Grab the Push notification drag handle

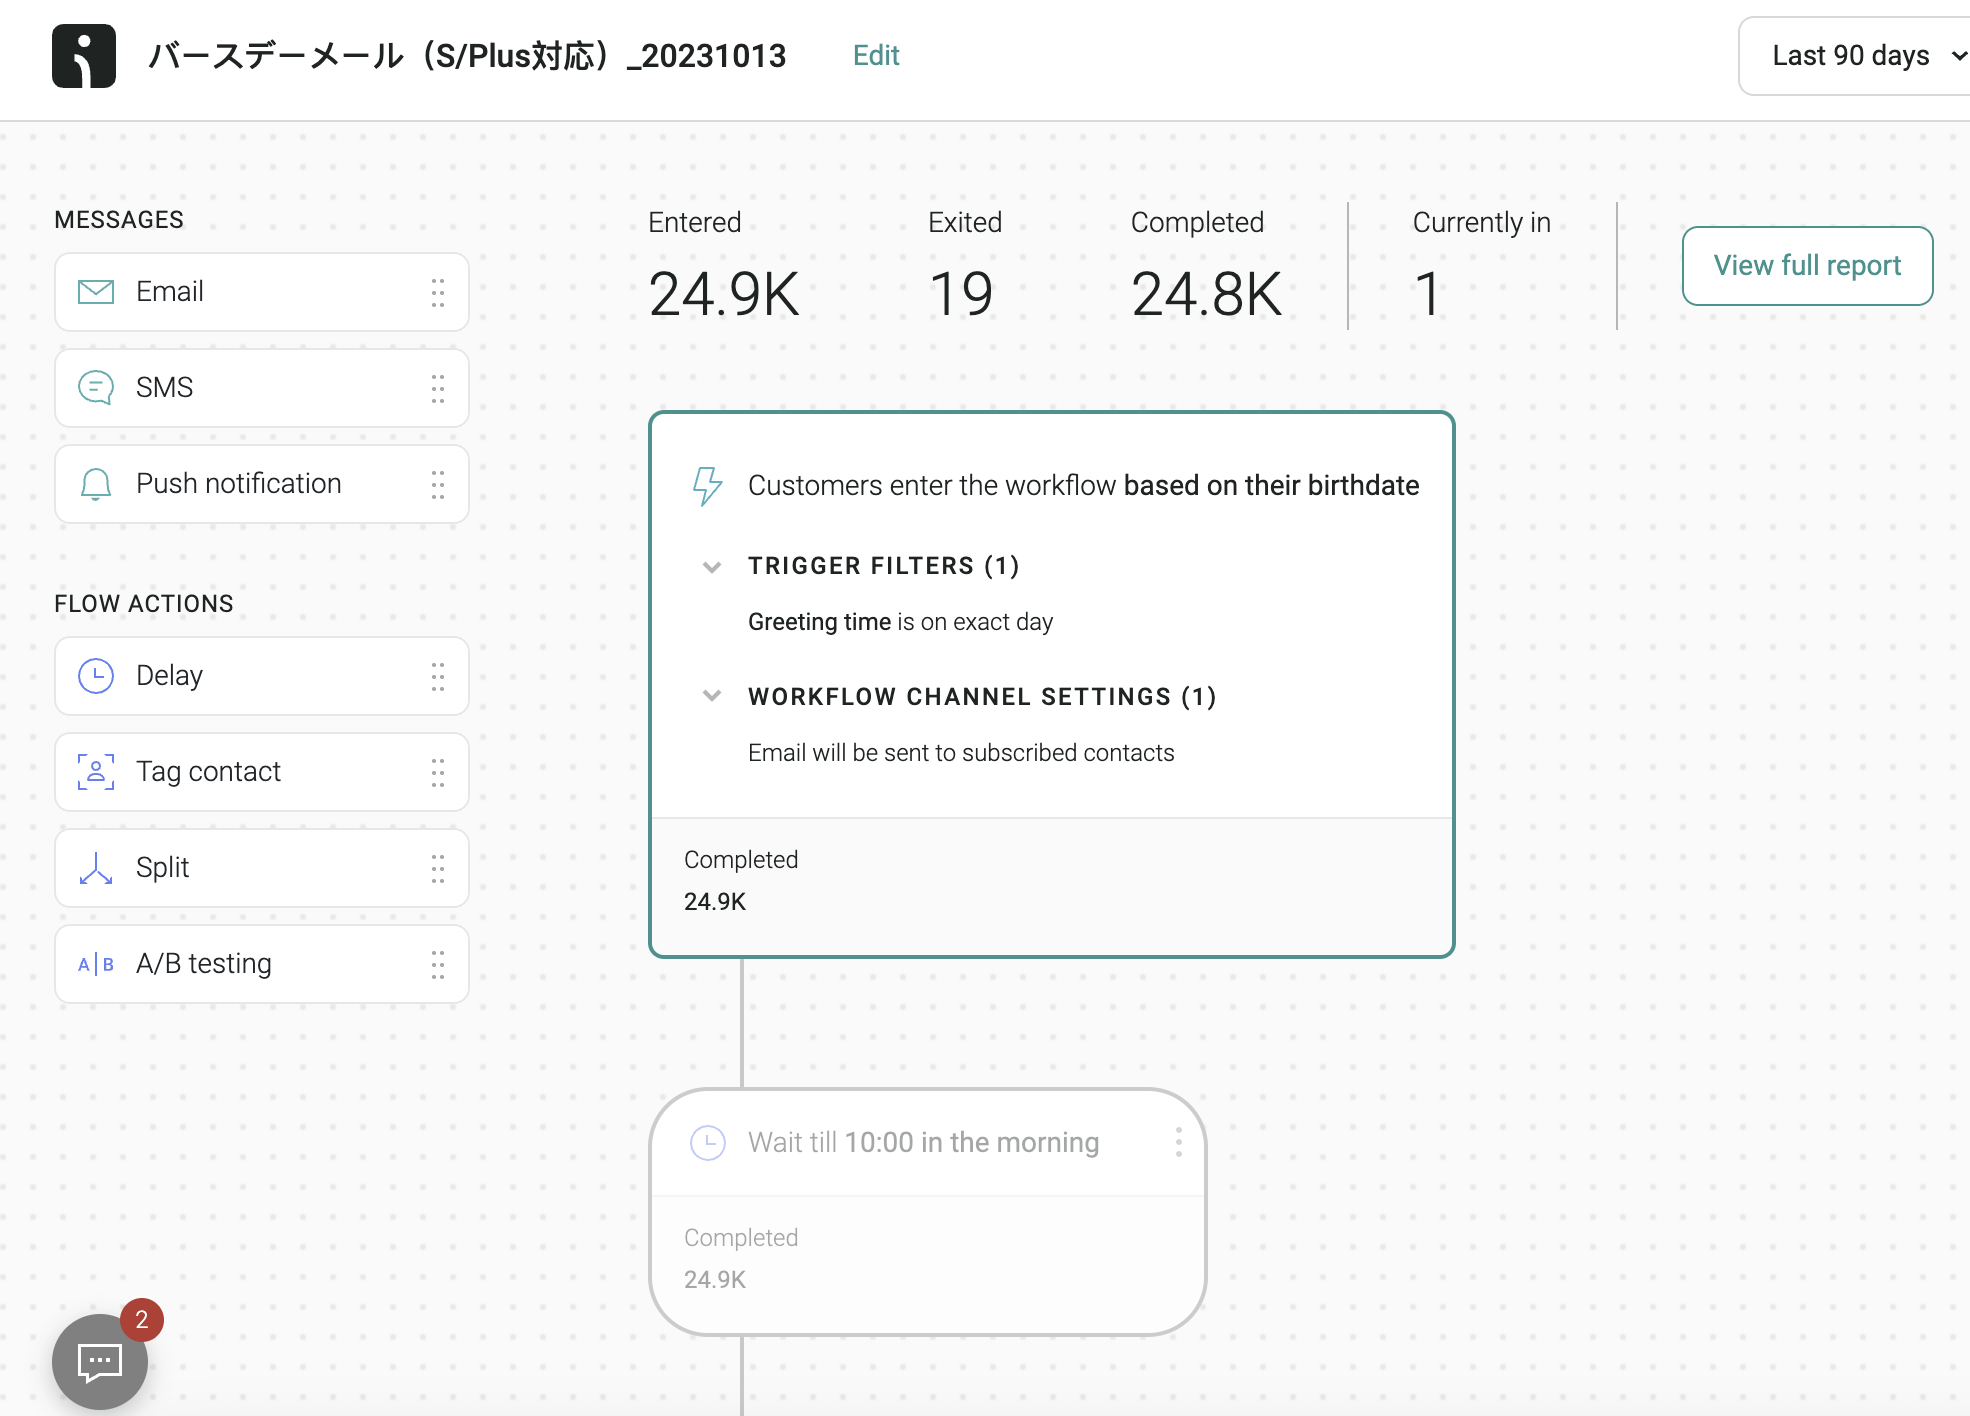pos(438,484)
